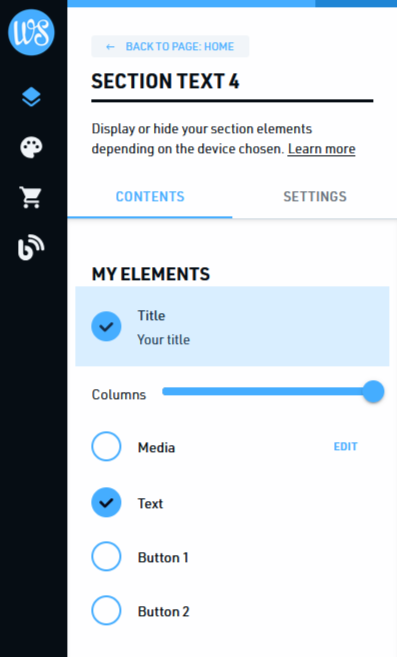
Task: Click the WS logo icon
Action: (31, 32)
